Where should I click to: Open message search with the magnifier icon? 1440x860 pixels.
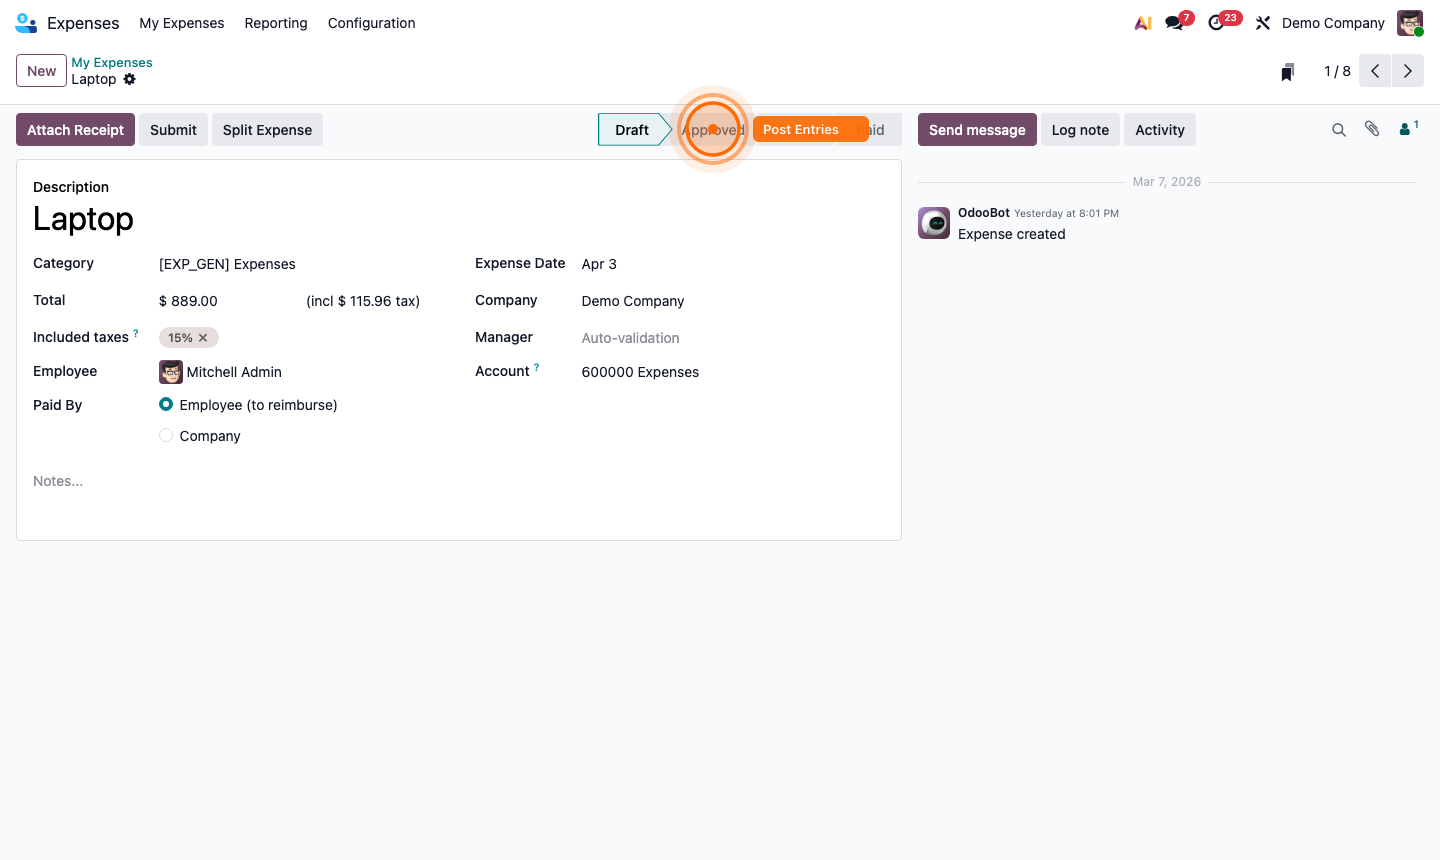click(x=1339, y=129)
